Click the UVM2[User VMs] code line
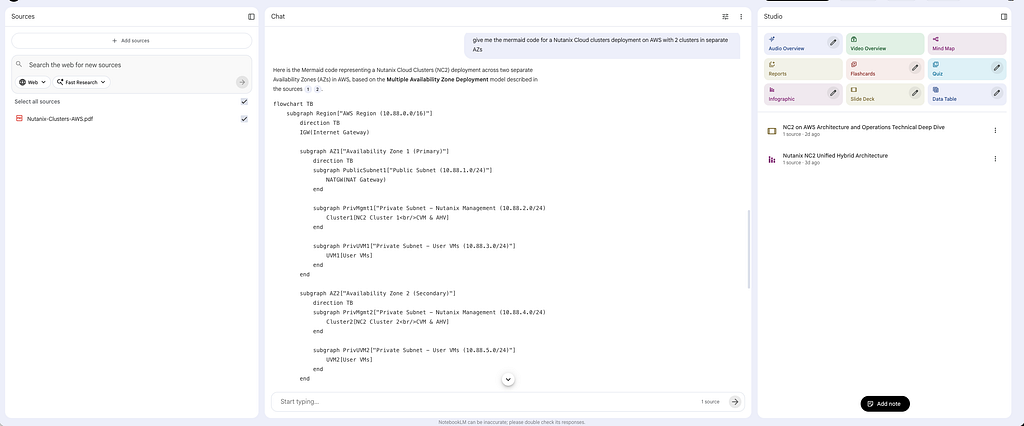 [349, 359]
